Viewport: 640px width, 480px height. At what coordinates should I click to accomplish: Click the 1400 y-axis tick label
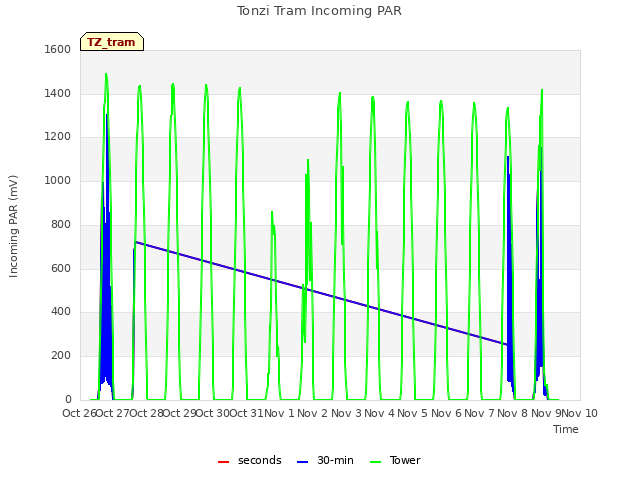click(58, 93)
